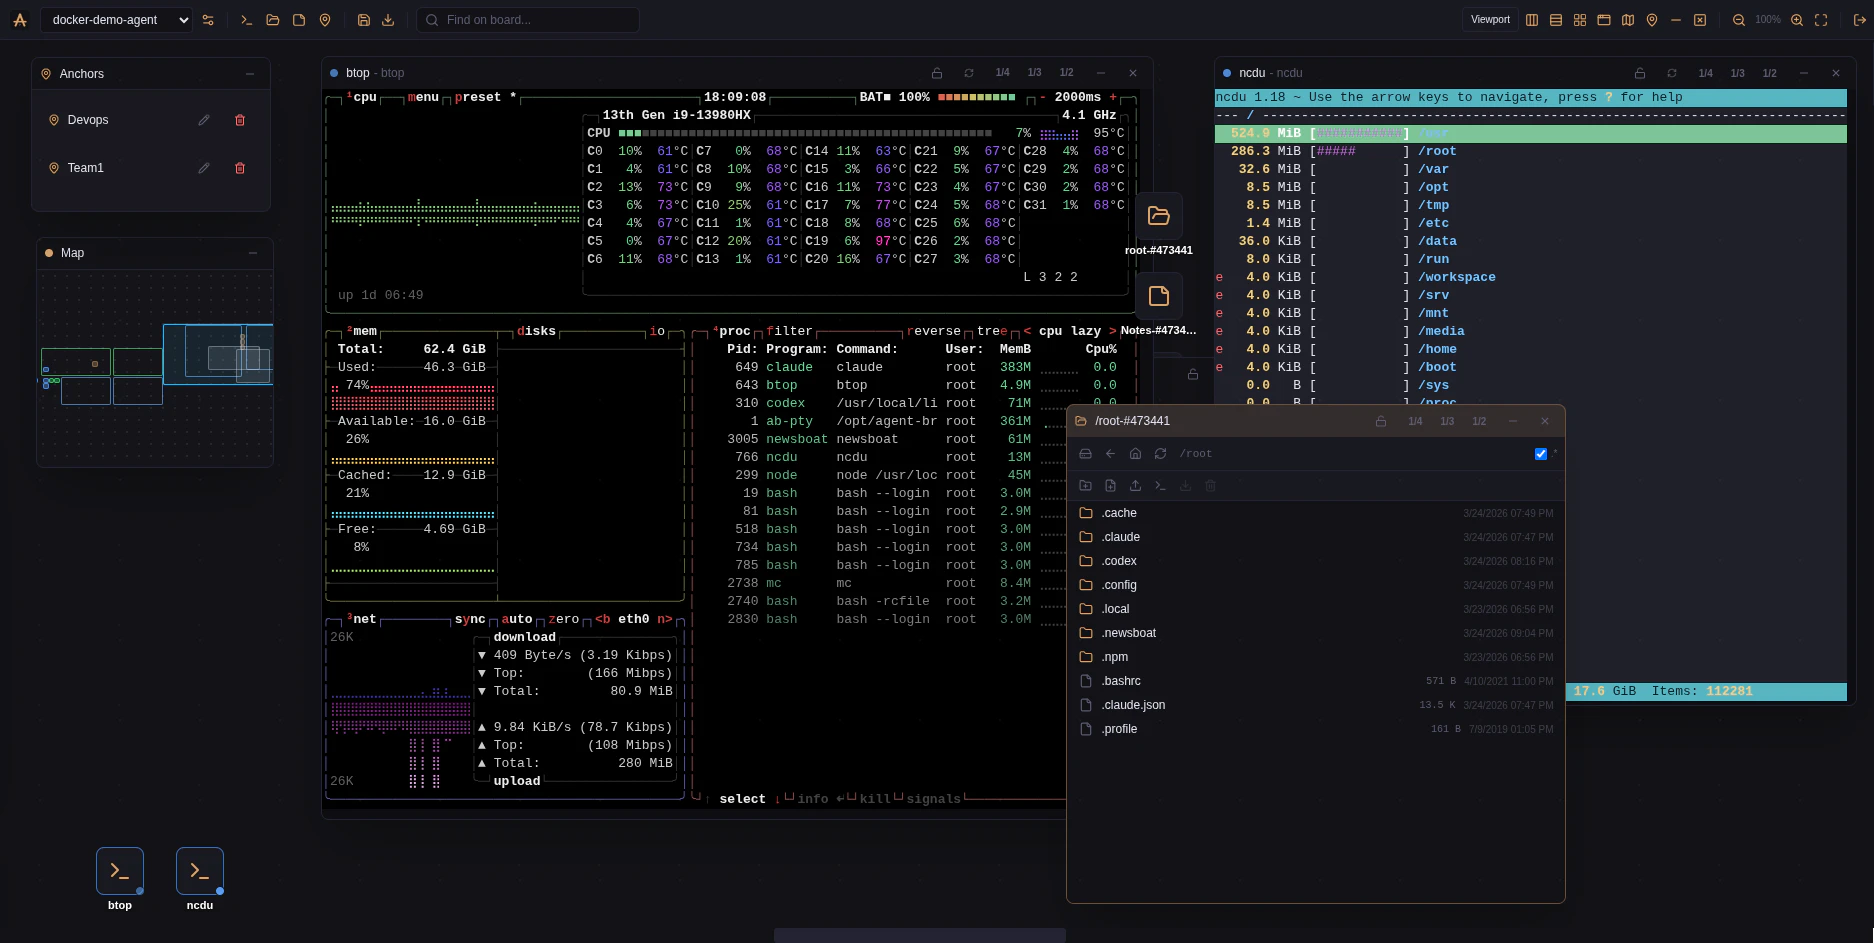Image resolution: width=1874 pixels, height=943 pixels.
Task: Select the ncdu item in the bottom dock
Action: point(200,872)
